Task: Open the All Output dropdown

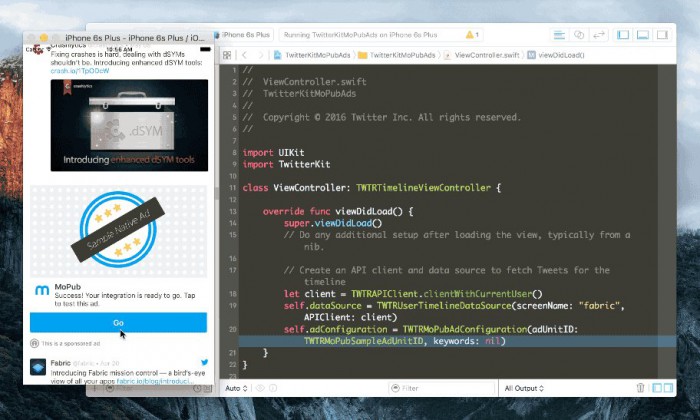Action: [528, 388]
